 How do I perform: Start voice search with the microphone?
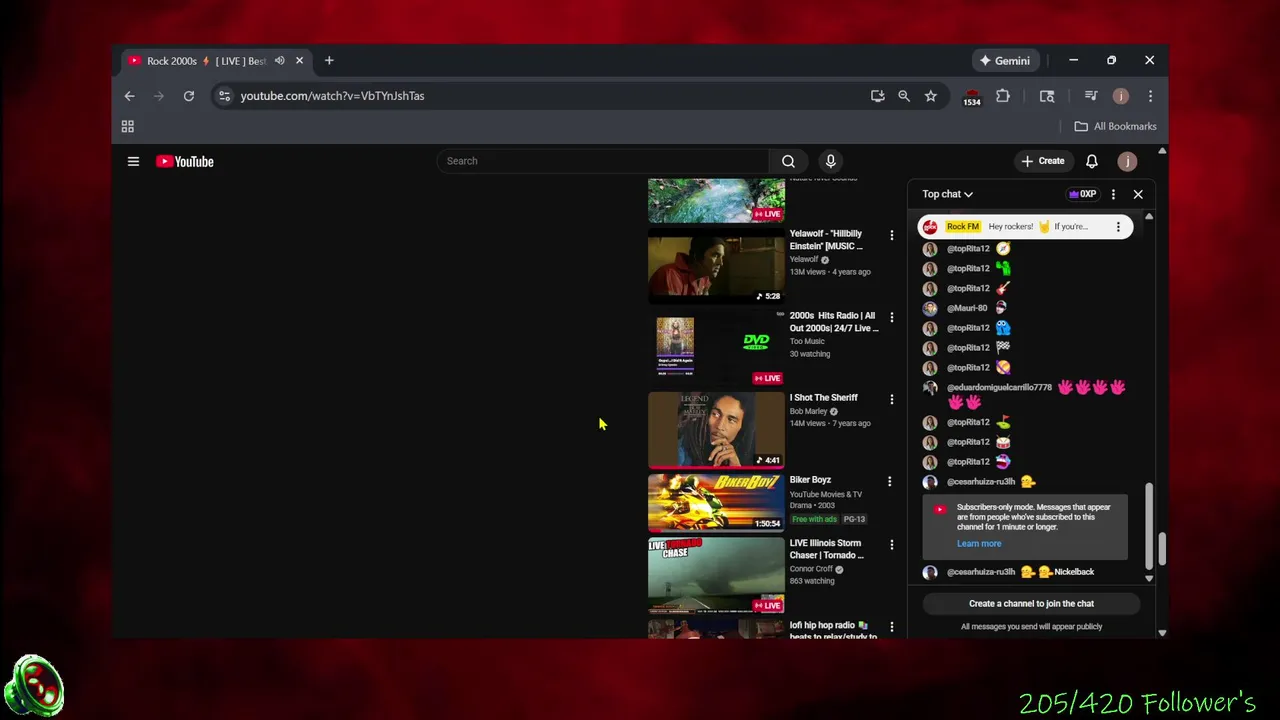(830, 161)
